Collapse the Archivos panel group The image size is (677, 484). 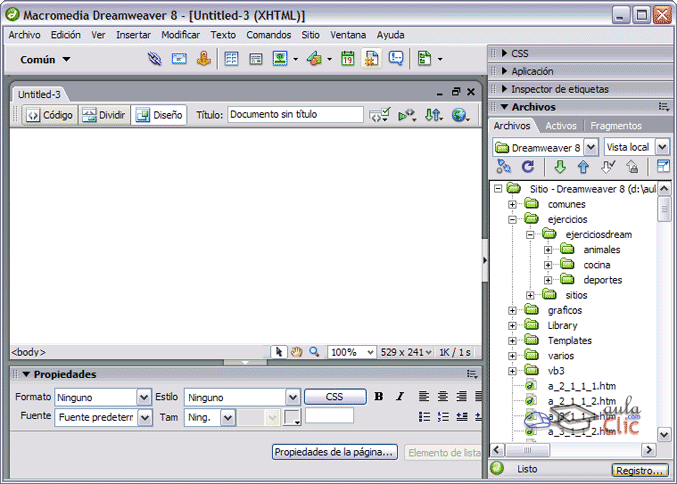click(x=504, y=107)
